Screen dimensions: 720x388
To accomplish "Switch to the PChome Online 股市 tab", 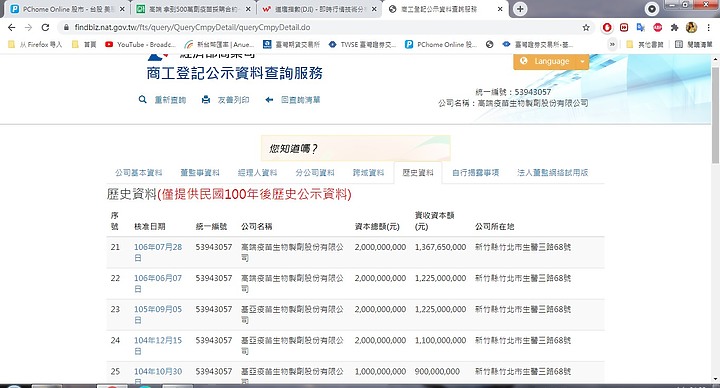I will point(67,9).
